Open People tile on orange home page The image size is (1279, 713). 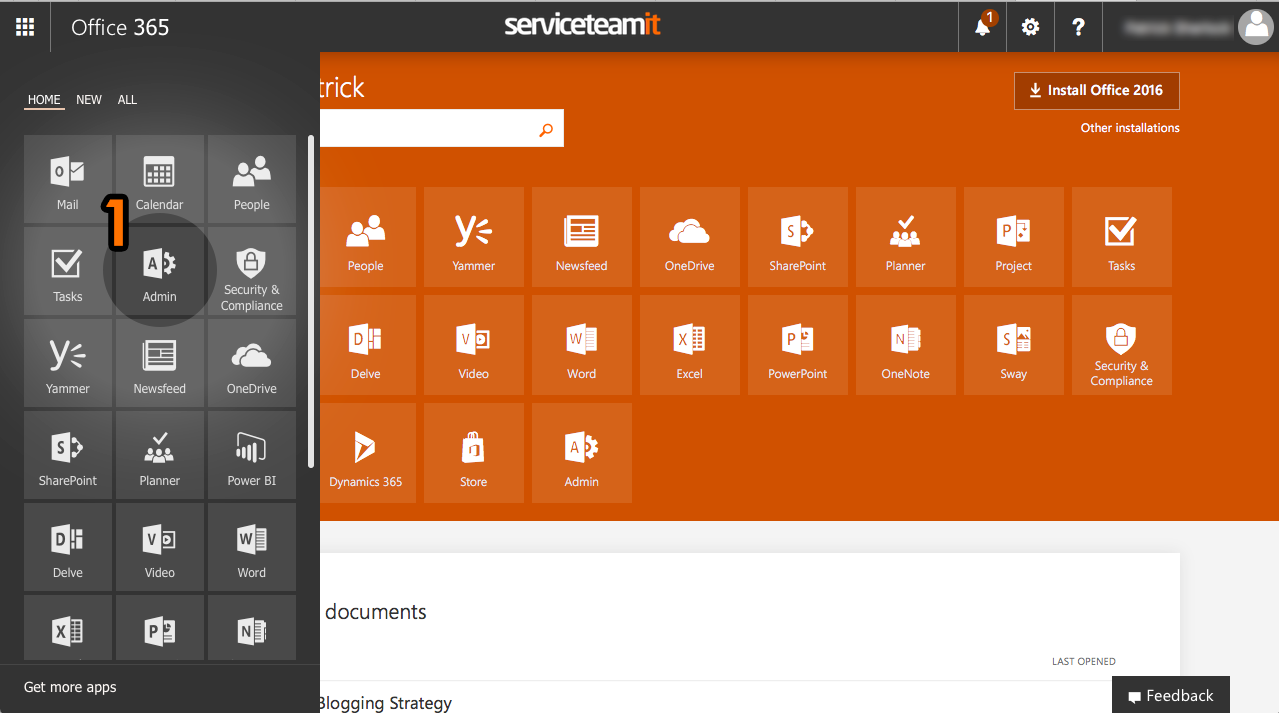(x=366, y=237)
